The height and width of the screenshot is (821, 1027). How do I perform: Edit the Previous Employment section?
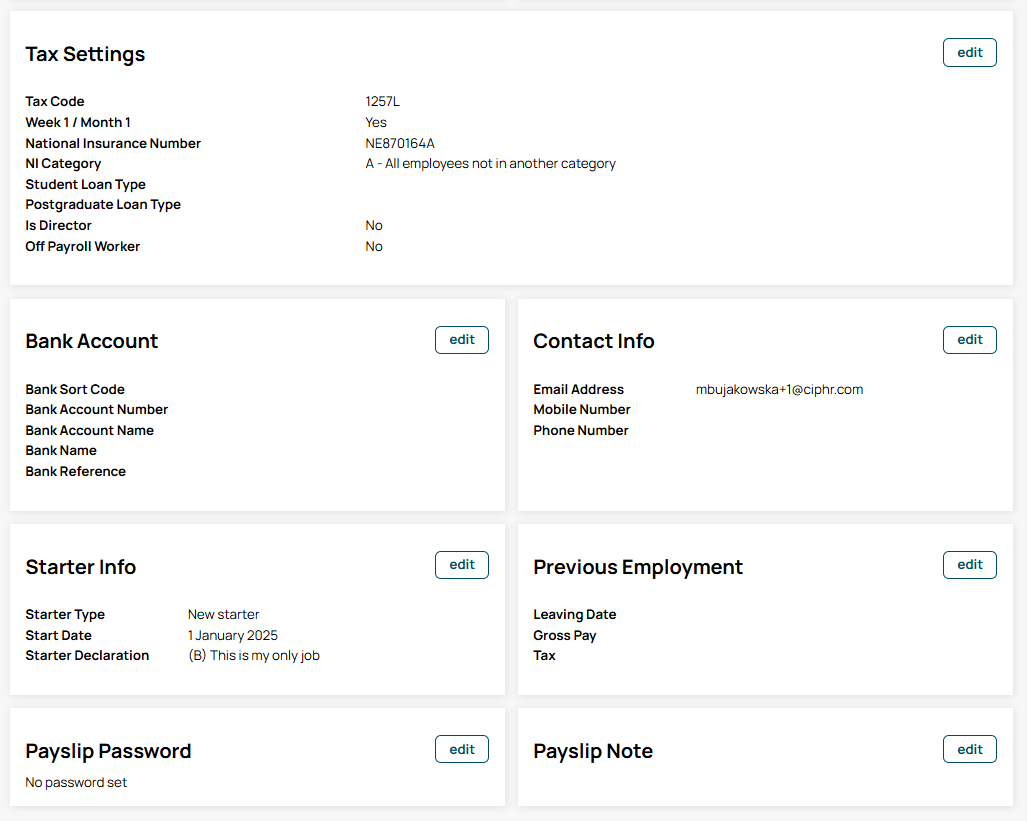[x=969, y=565]
